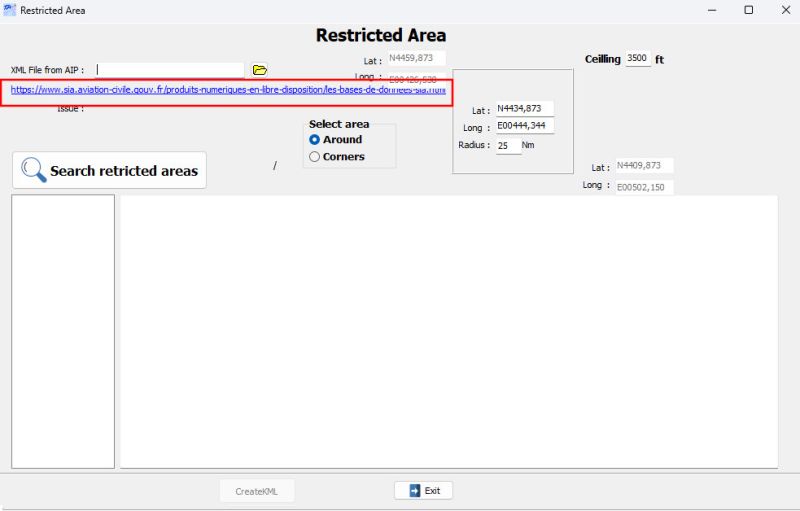Image resolution: width=800 pixels, height=511 pixels.
Task: Click the Ceiling field showing 3500
Action: [638, 59]
